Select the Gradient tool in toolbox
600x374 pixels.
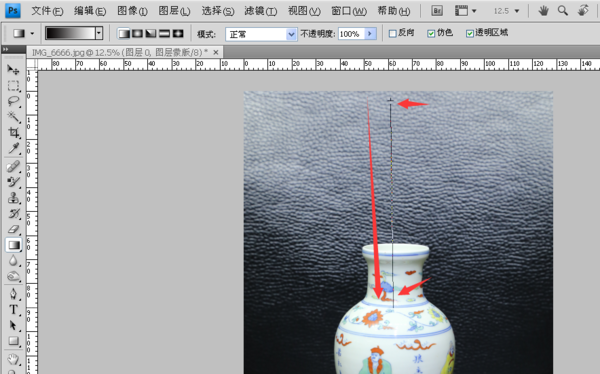click(x=13, y=245)
